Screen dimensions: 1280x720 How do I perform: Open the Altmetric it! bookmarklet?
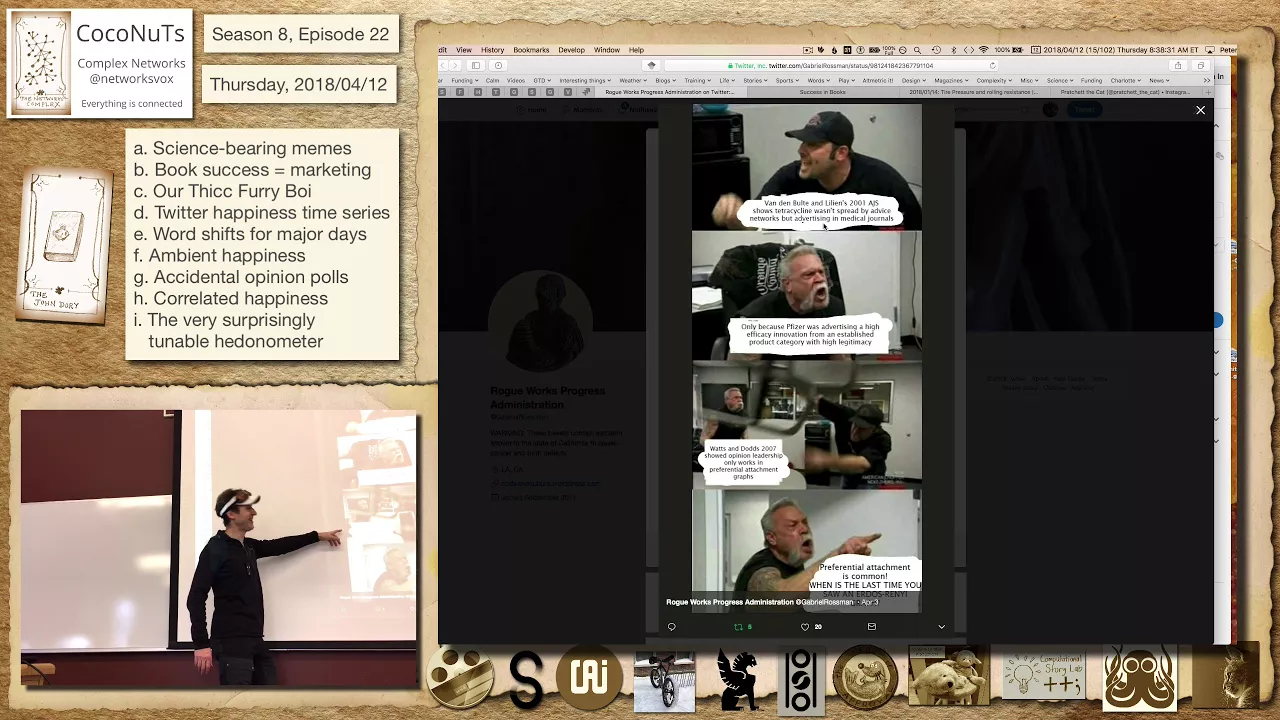tap(878, 81)
